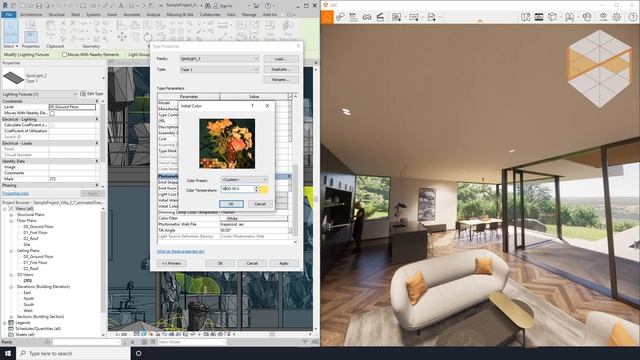Open the Type dropdown showing Type 1

[x=219, y=70]
